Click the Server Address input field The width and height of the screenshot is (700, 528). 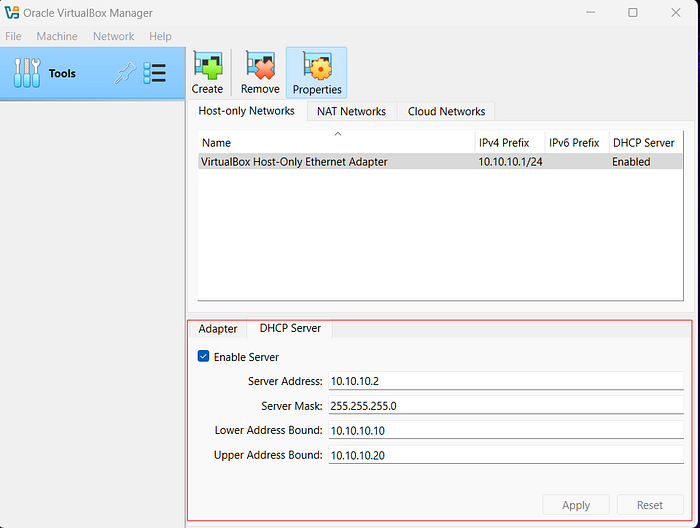[x=506, y=381]
